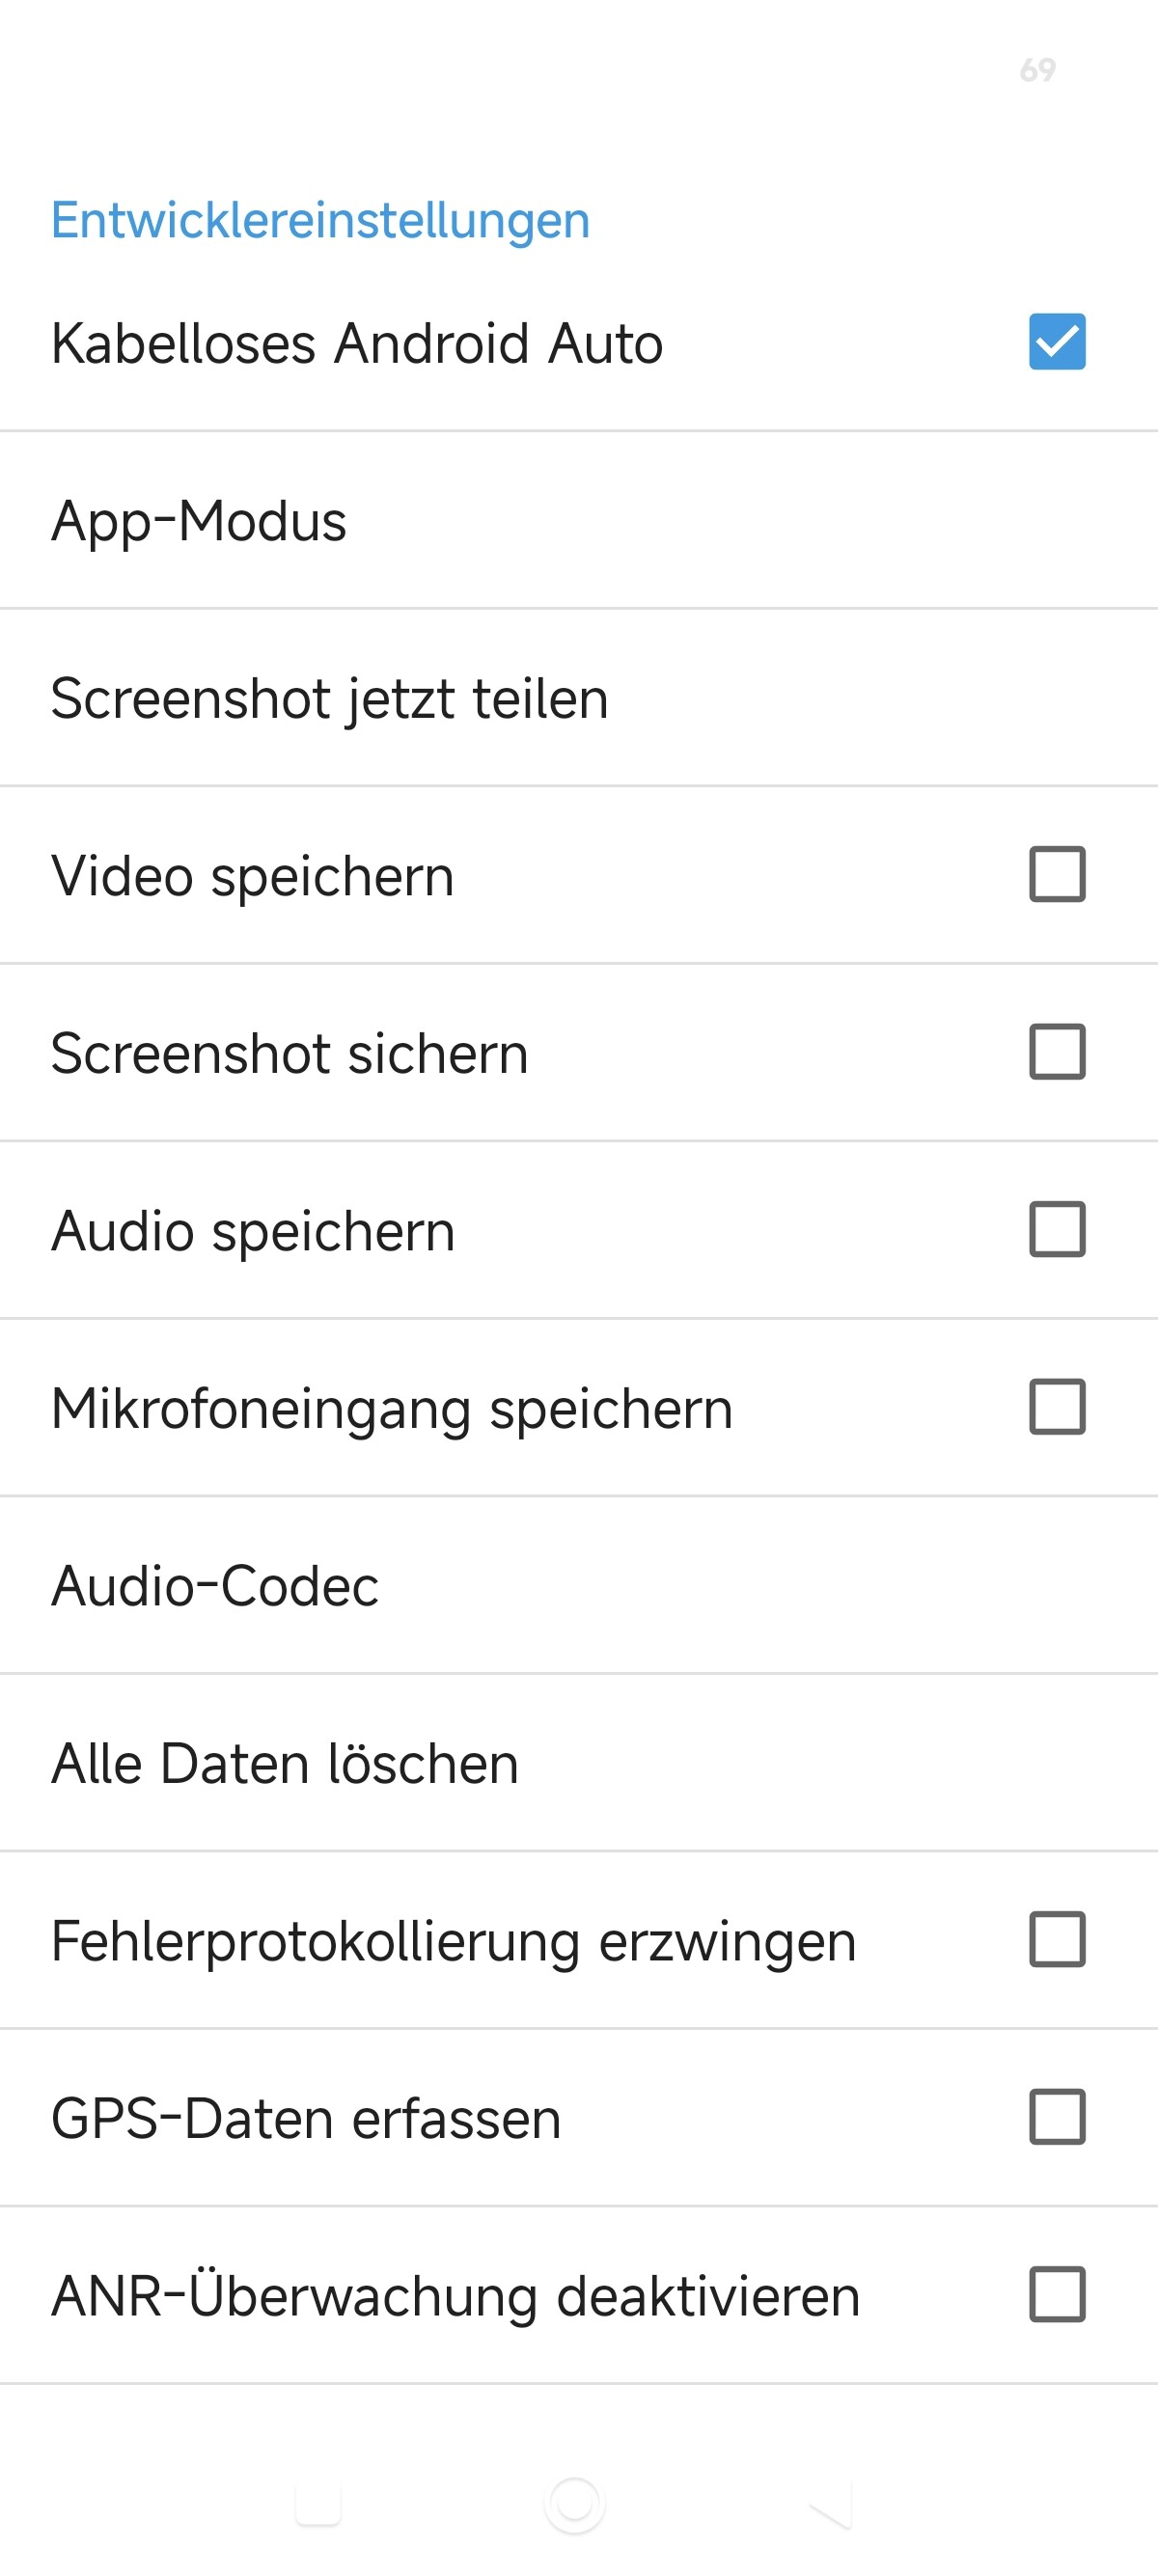1158x2576 pixels.
Task: Open the Audio-Codec option
Action: click(579, 1586)
